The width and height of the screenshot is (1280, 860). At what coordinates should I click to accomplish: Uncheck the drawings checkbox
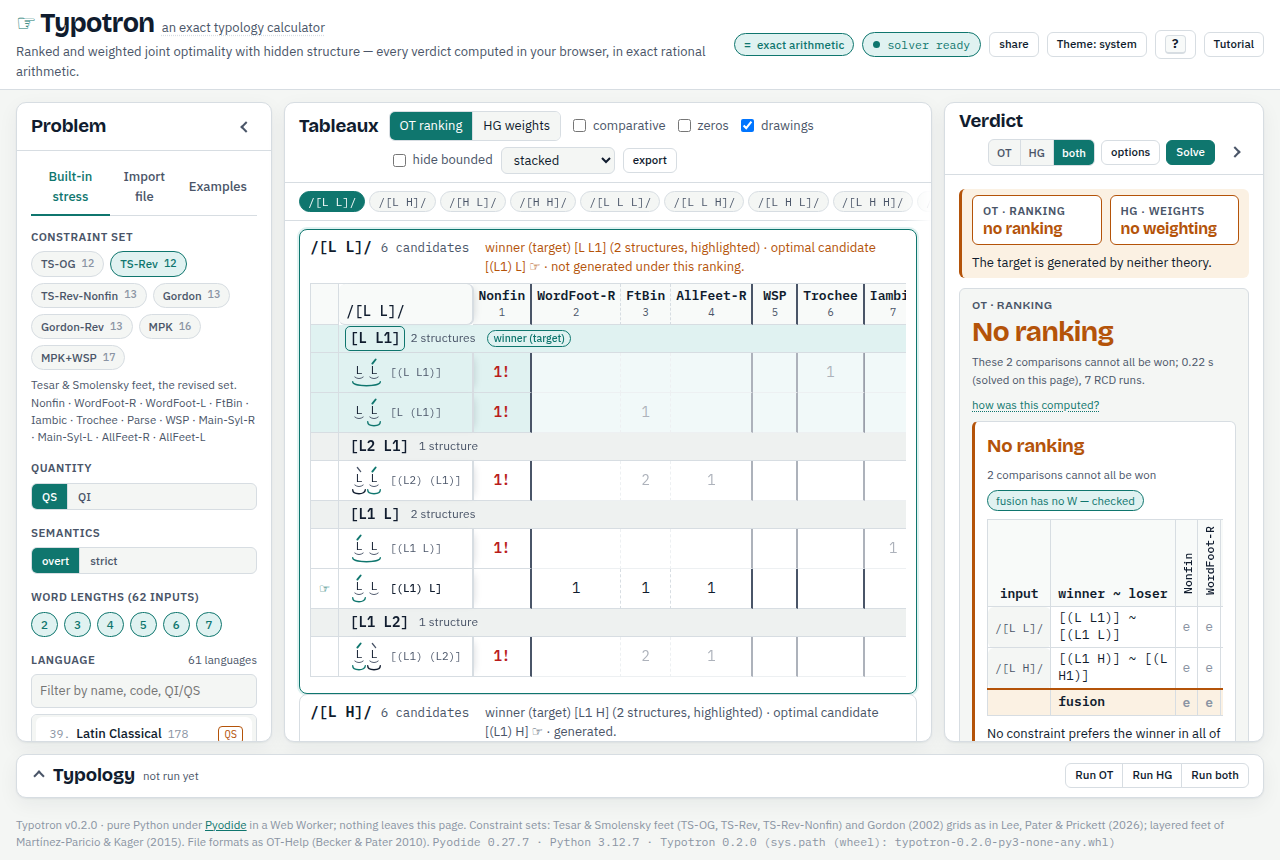(x=747, y=126)
